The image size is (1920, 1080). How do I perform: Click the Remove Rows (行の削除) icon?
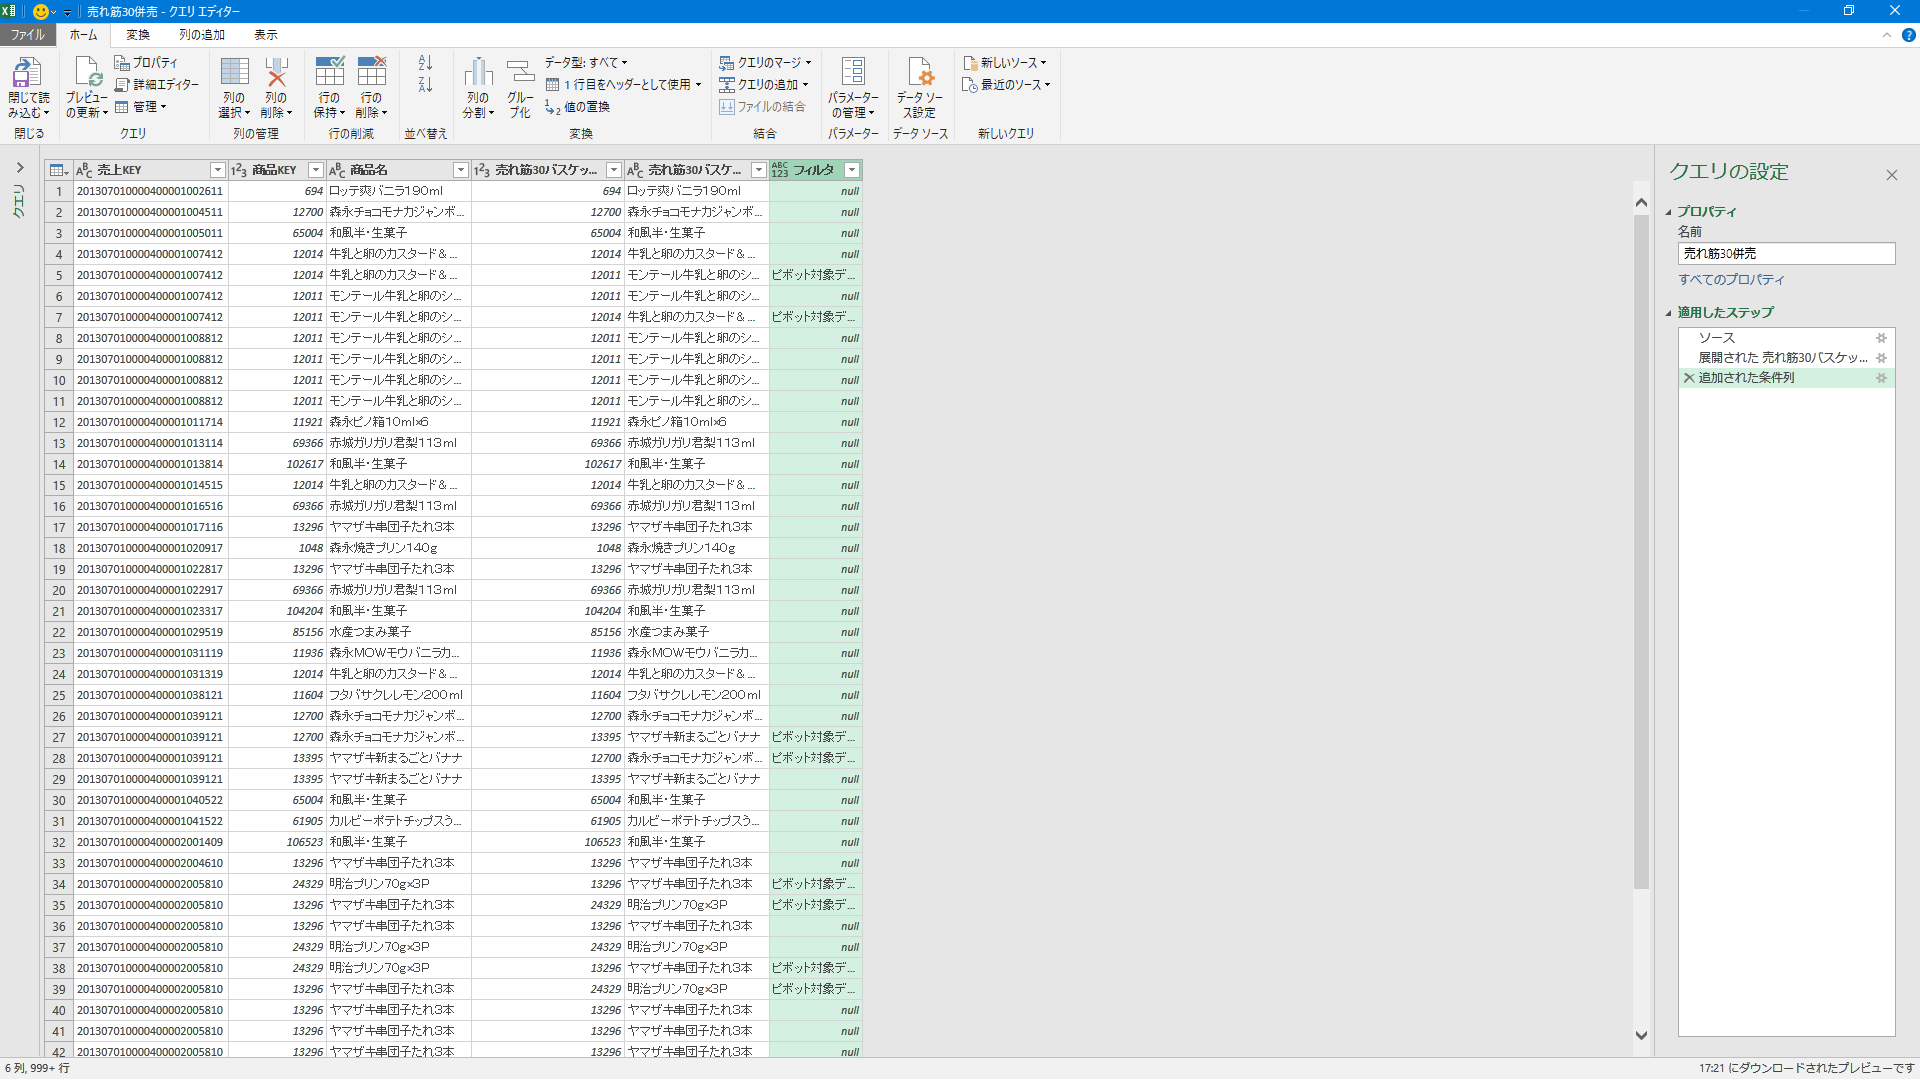371,73
